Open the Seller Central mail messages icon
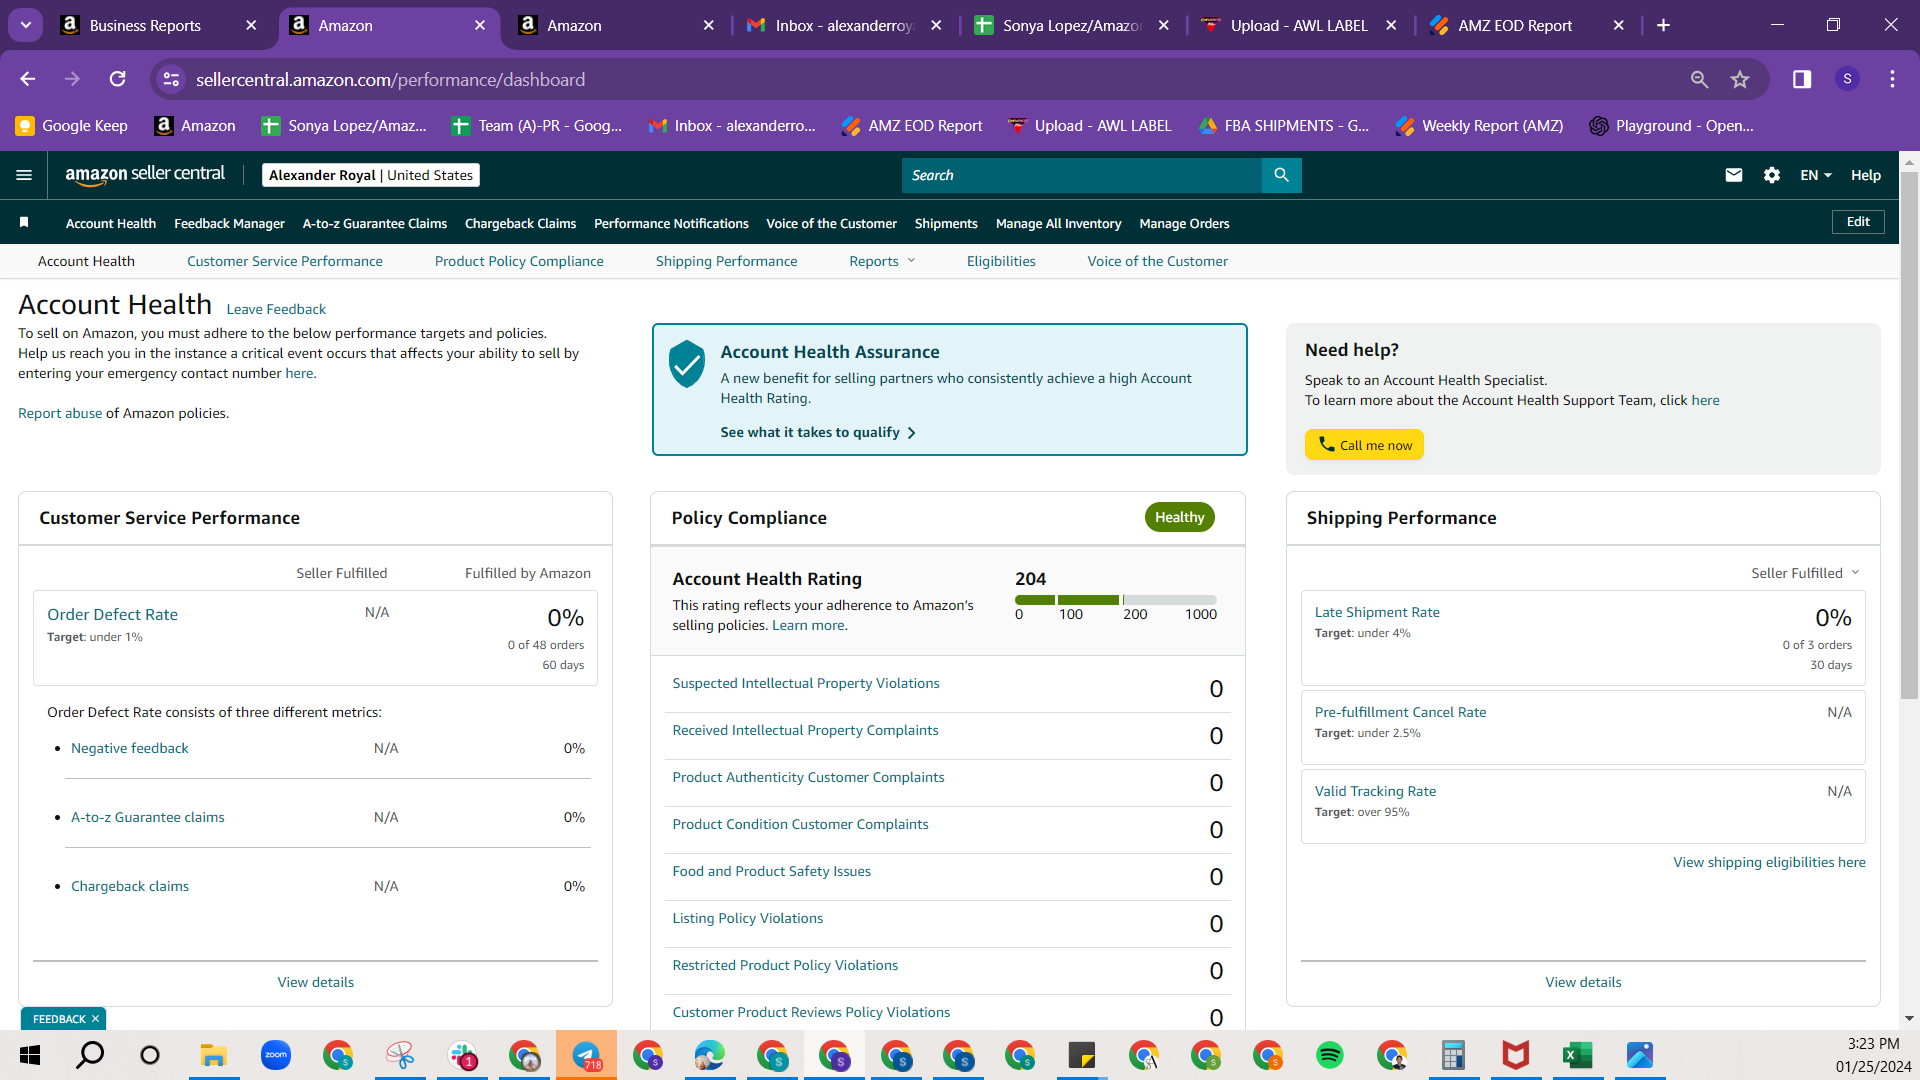 [x=1734, y=175]
